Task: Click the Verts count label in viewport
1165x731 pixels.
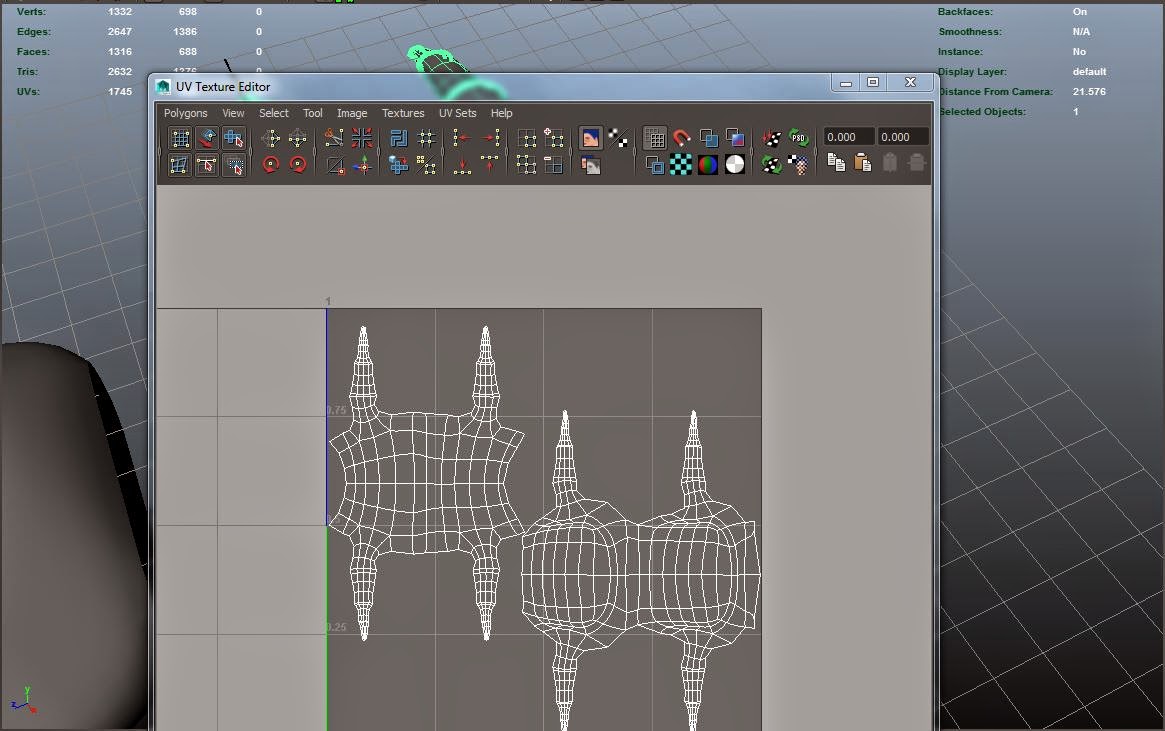Action: (x=31, y=12)
